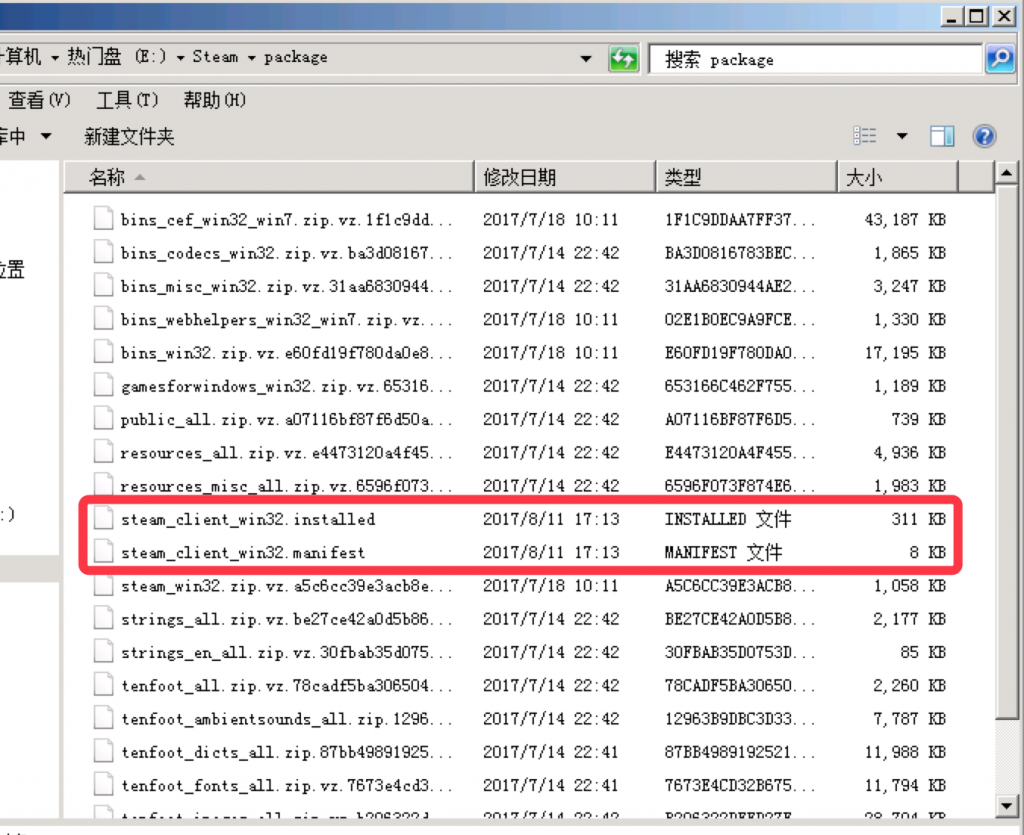Select file icon of steam_win32.zip.vz
The height and width of the screenshot is (835, 1024).
click(103, 584)
